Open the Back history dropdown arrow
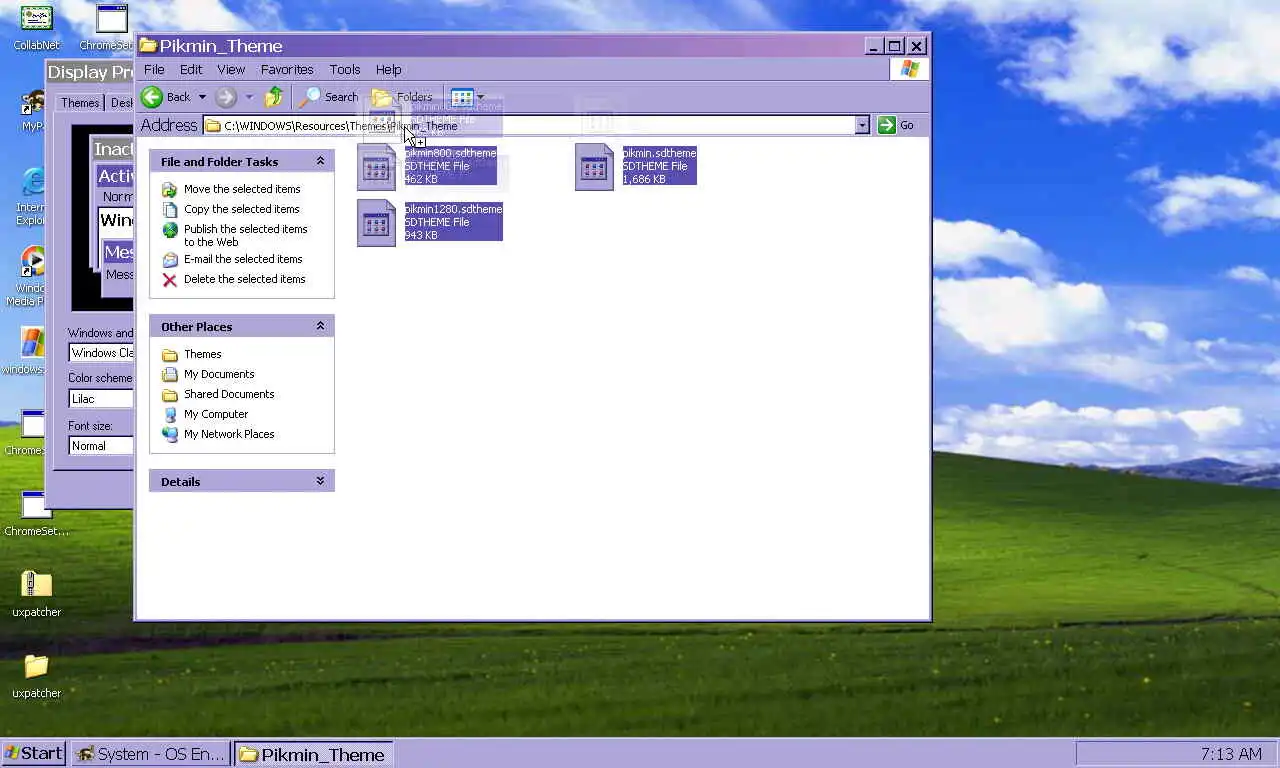 click(202, 97)
